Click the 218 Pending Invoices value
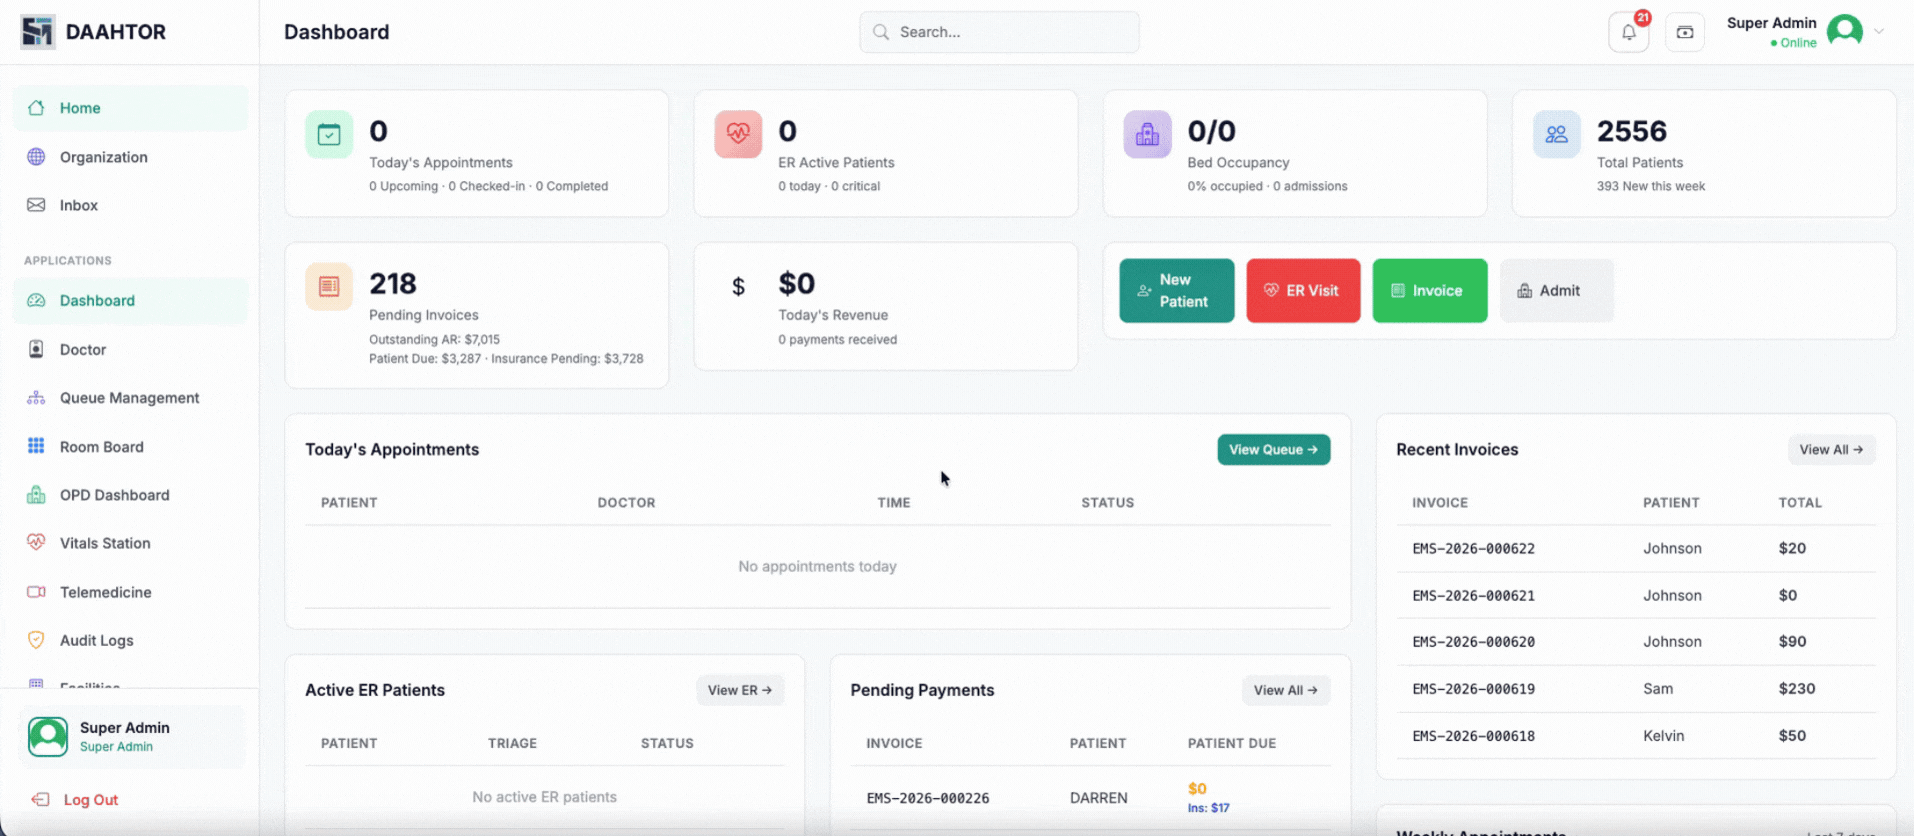The width and height of the screenshot is (1914, 836). 393,284
